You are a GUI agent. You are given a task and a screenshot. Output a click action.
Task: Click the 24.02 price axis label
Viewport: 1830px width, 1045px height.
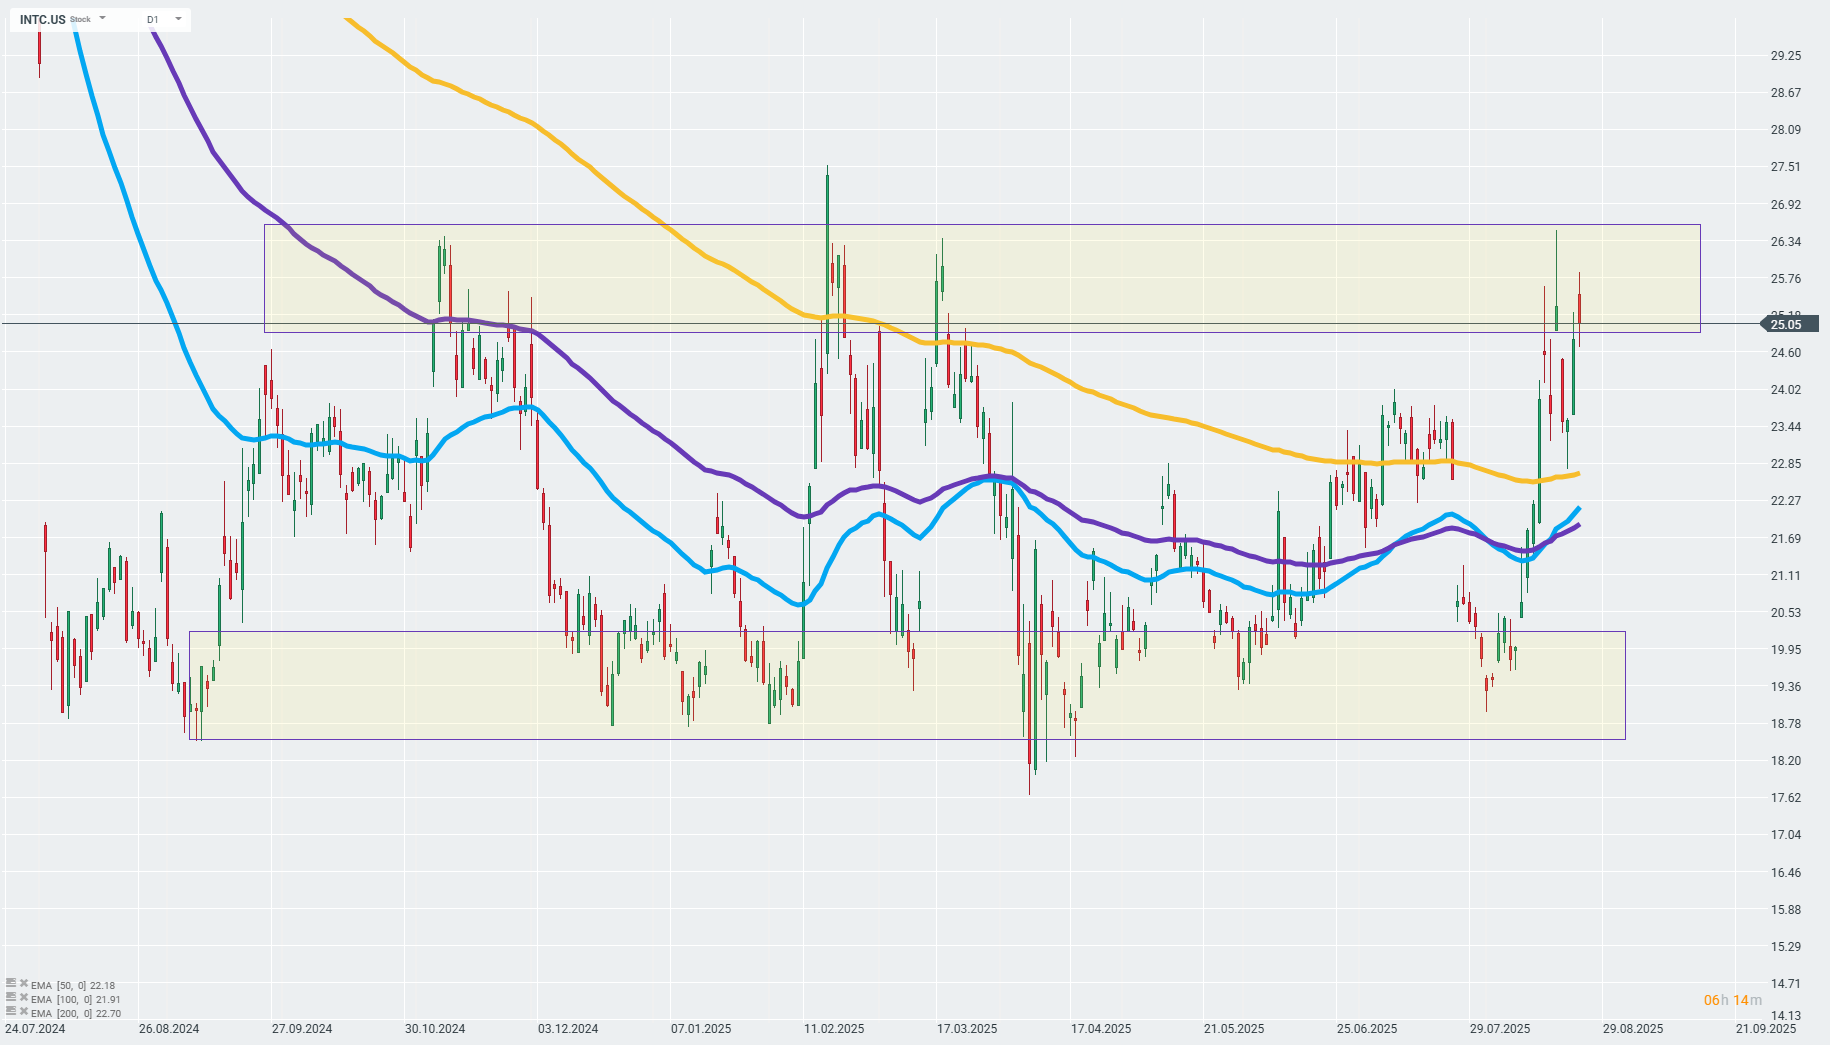pos(1786,390)
